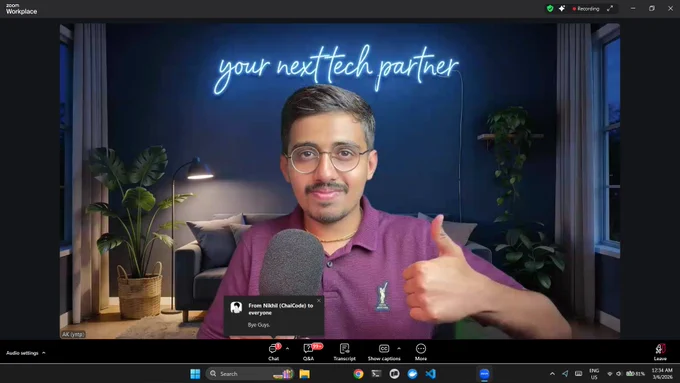Click the Recording indicator
The image size is (680, 383).
tap(586, 9)
